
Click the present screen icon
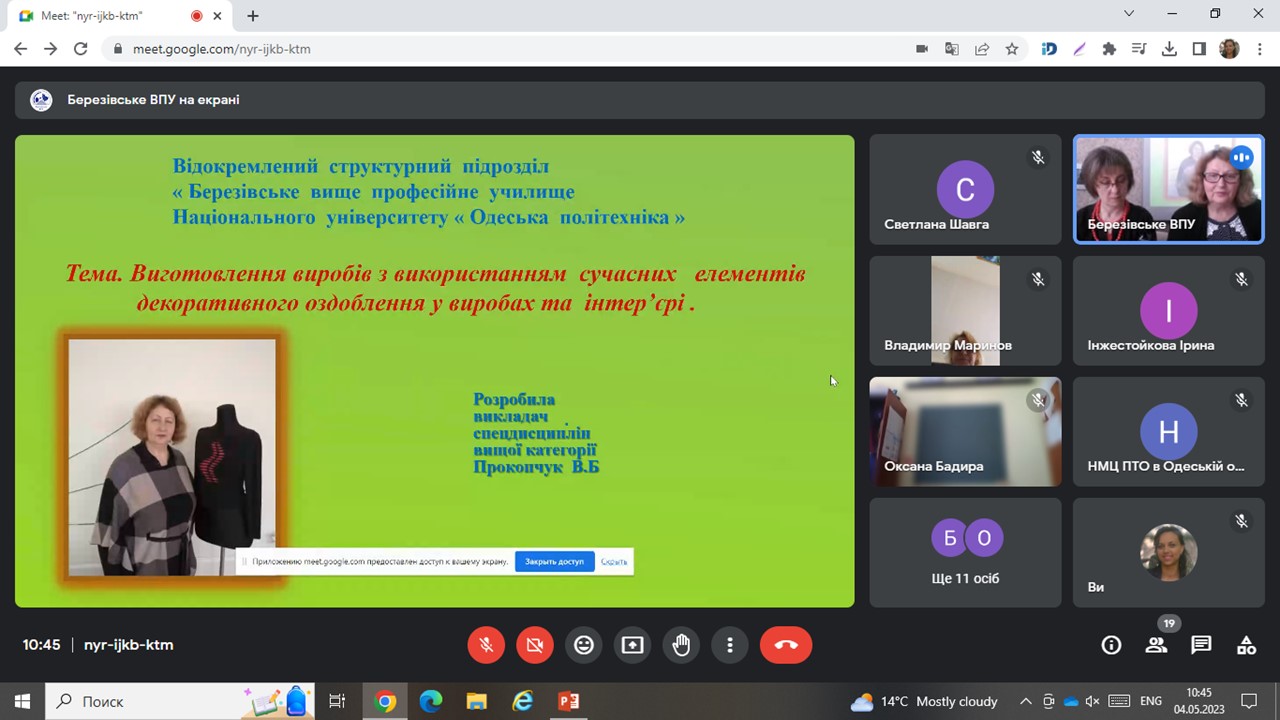(x=632, y=645)
